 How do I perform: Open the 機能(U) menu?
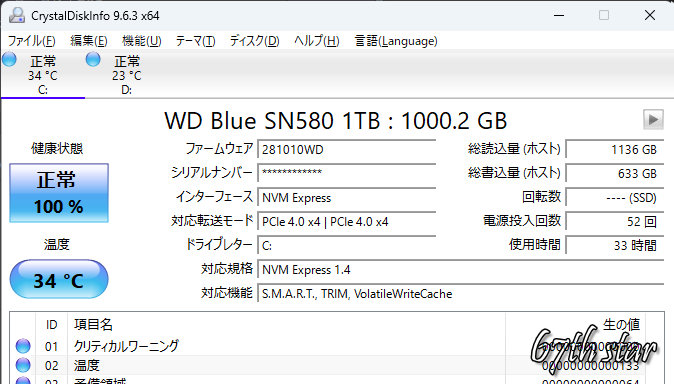141,41
